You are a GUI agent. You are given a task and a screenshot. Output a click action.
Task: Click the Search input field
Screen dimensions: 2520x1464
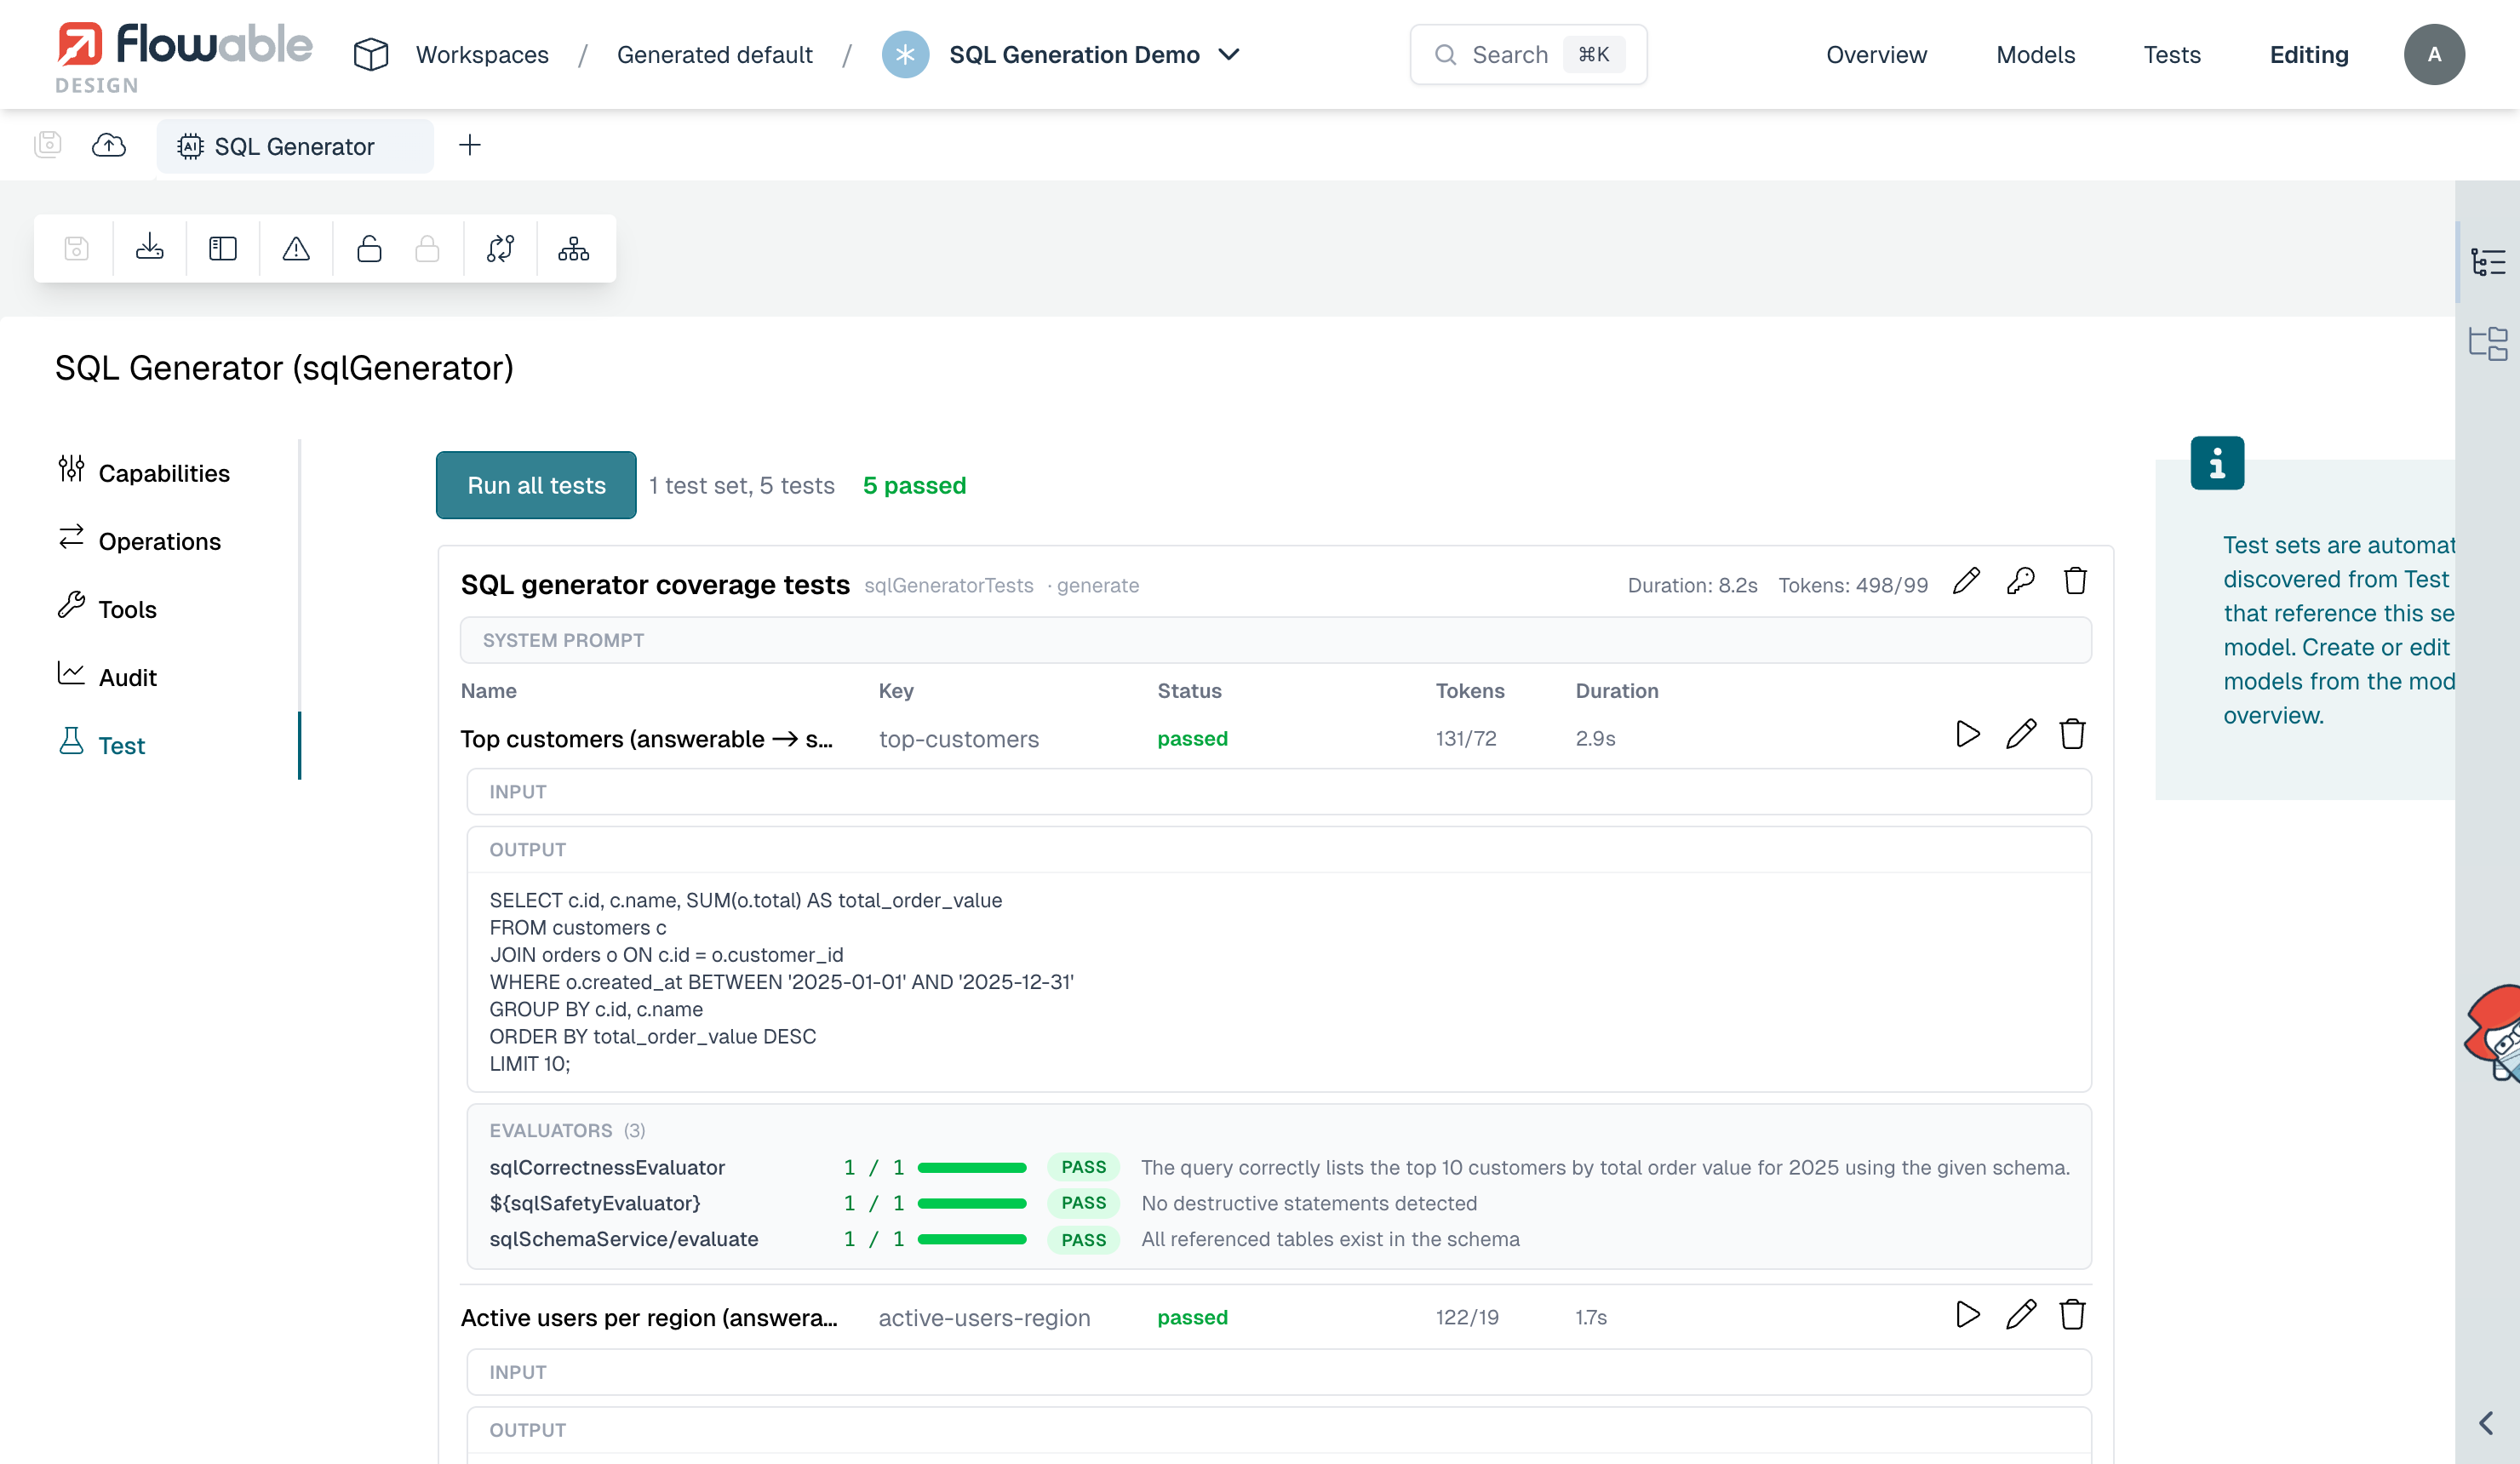(1528, 54)
